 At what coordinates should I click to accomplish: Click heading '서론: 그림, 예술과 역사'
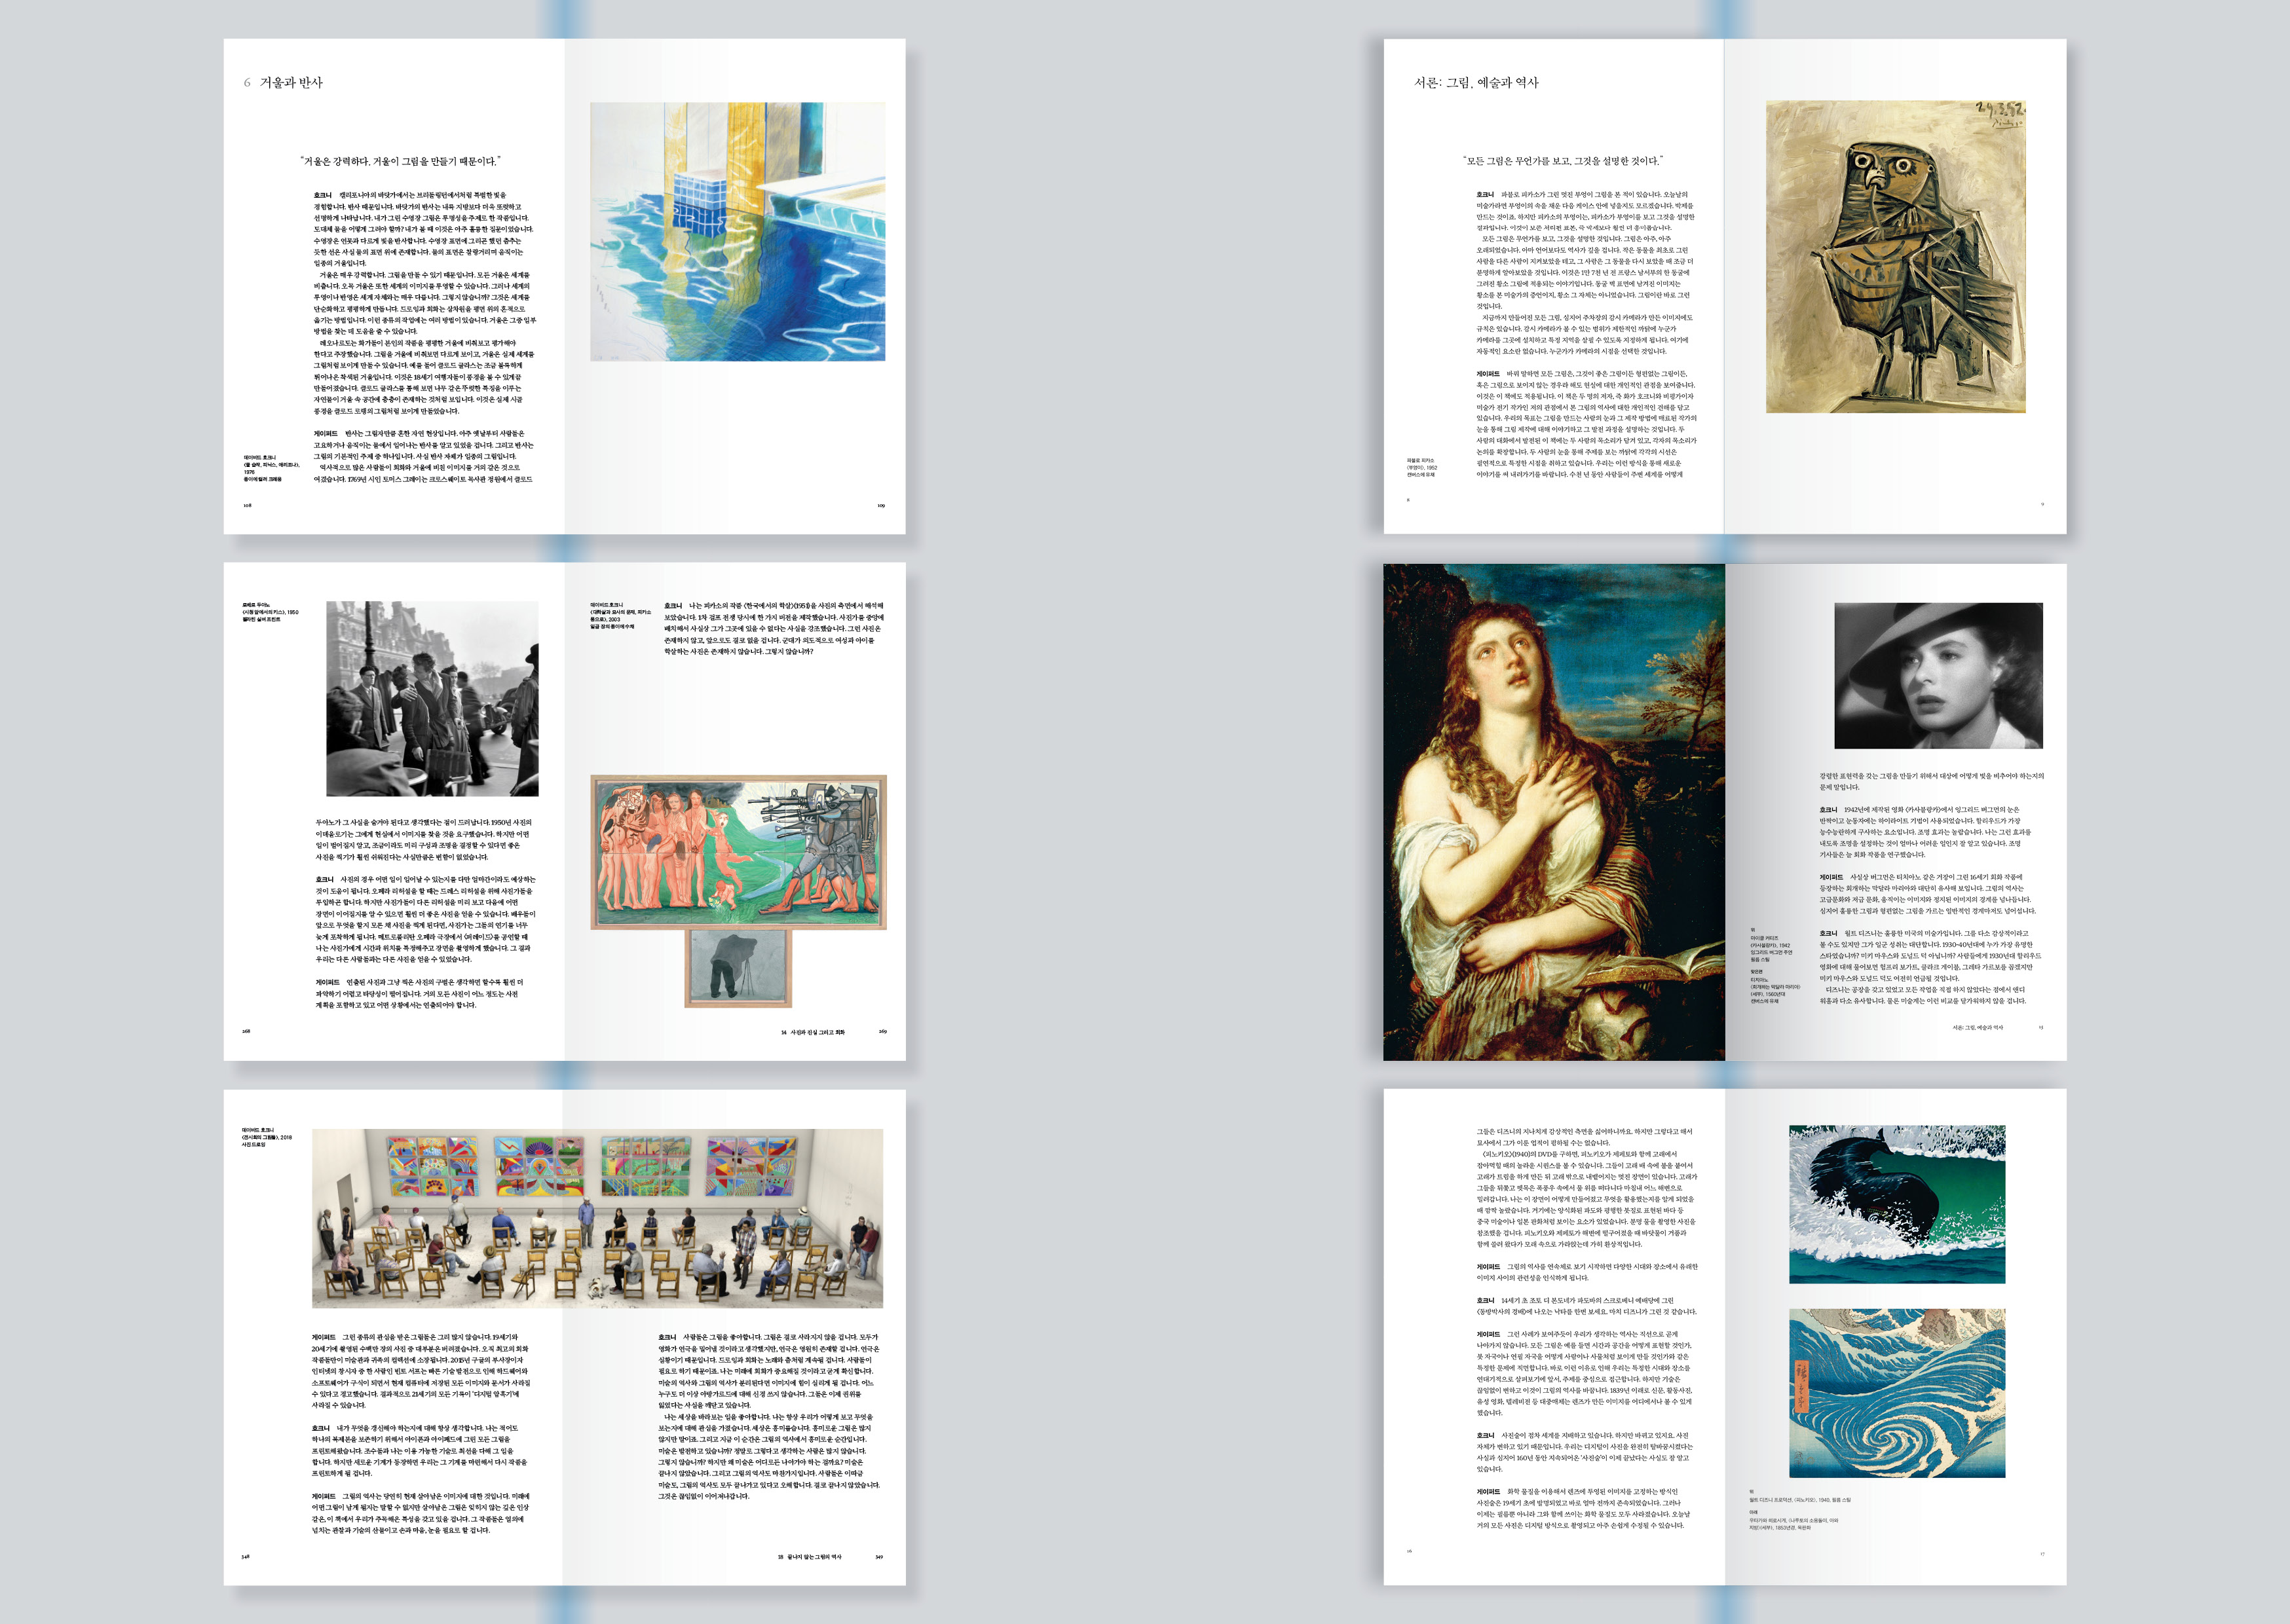1475,83
